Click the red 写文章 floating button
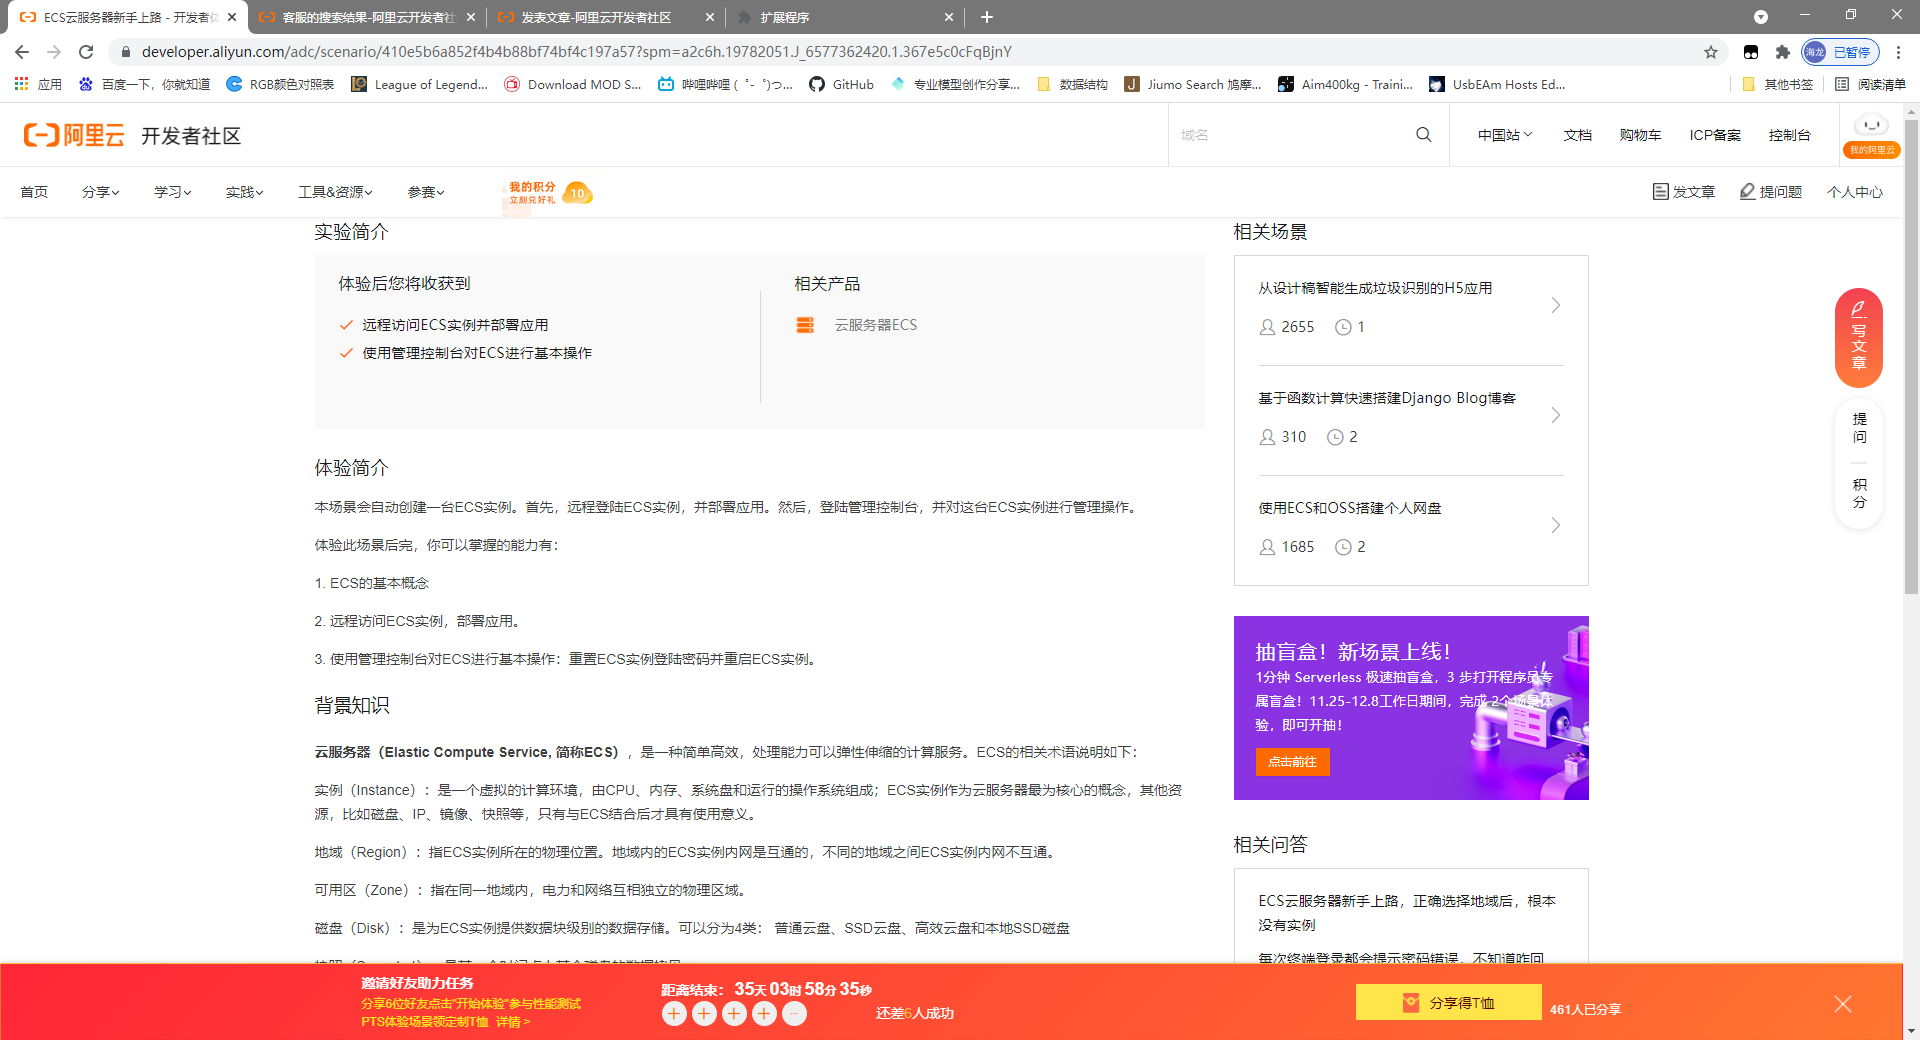1920x1040 pixels. pos(1859,338)
